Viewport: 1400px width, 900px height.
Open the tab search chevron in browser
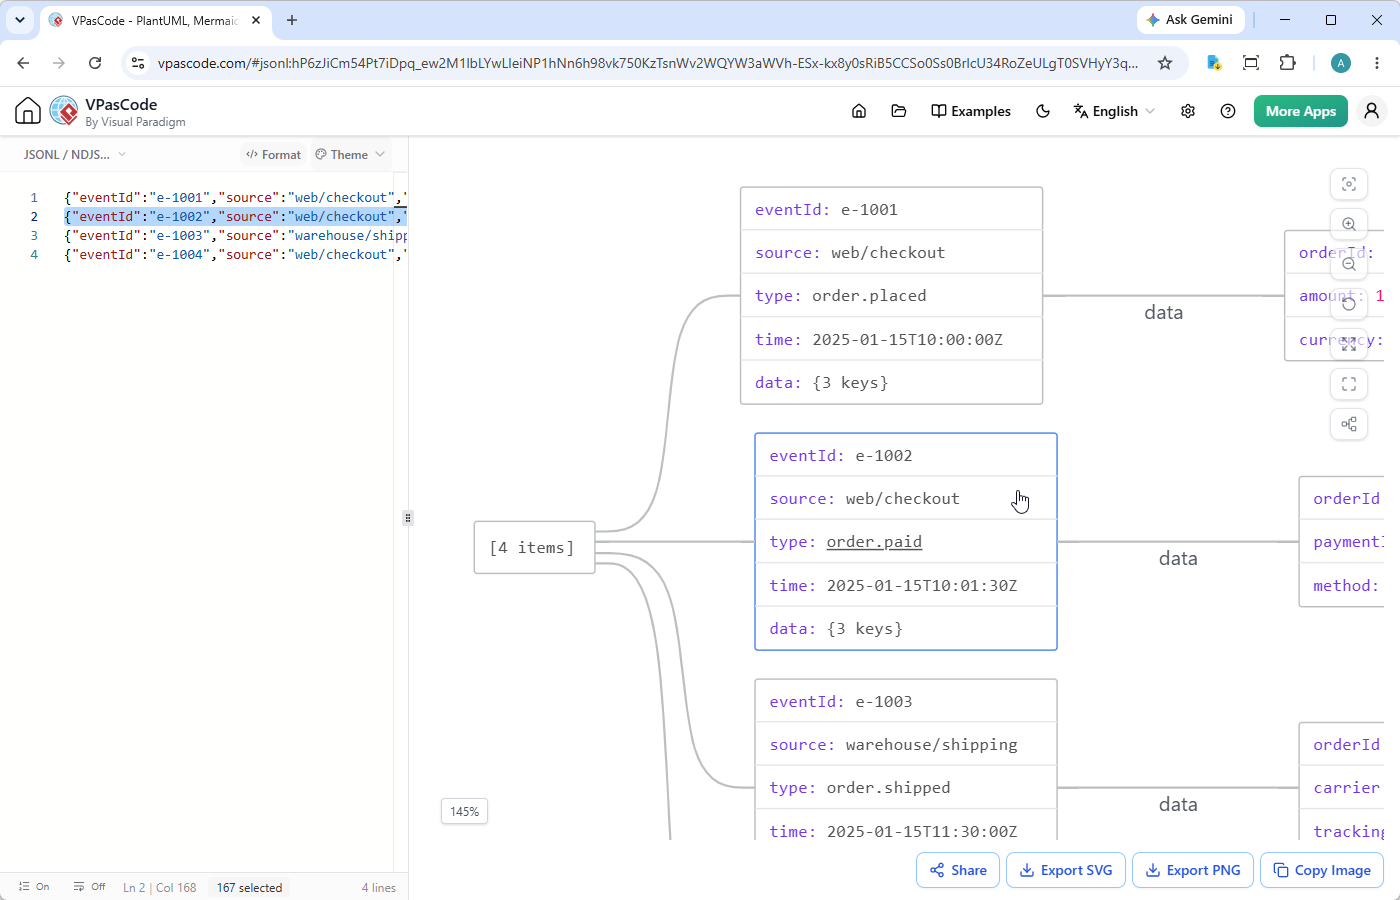coord(20,20)
